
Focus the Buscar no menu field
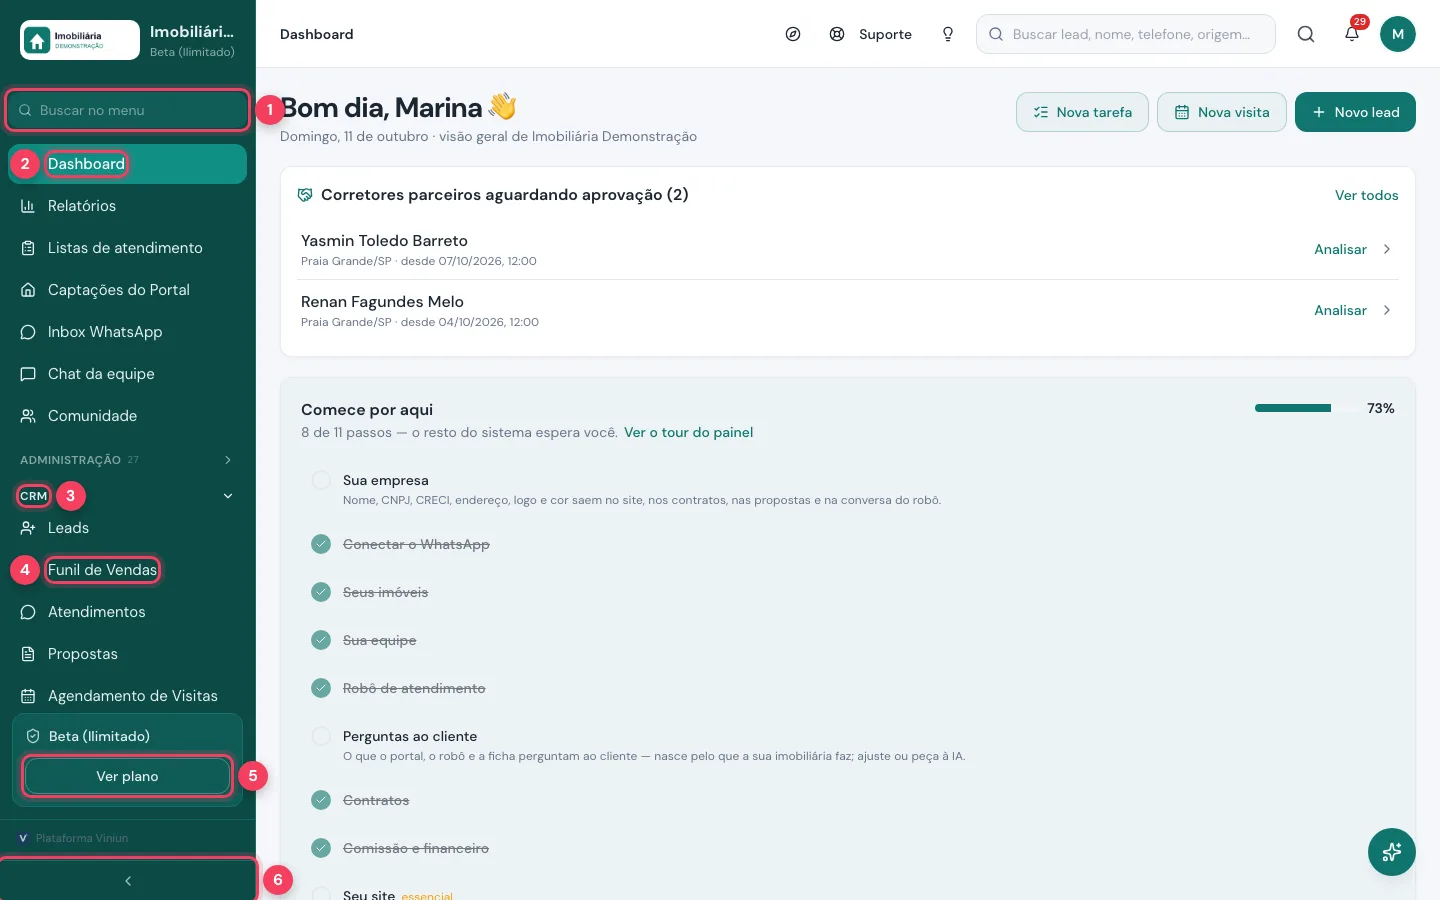[127, 110]
